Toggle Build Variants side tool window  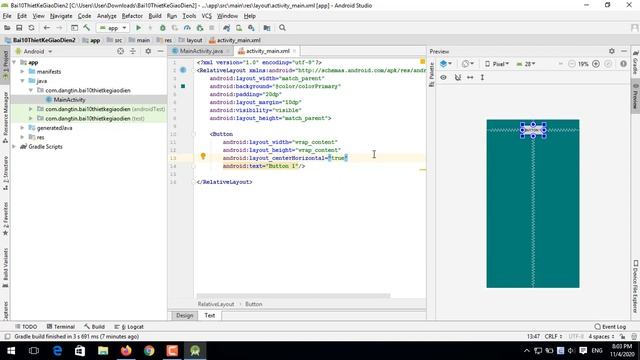pos(5,267)
